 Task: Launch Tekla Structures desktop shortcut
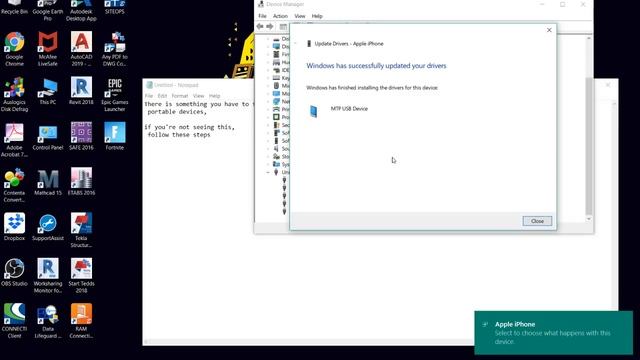coord(81,230)
